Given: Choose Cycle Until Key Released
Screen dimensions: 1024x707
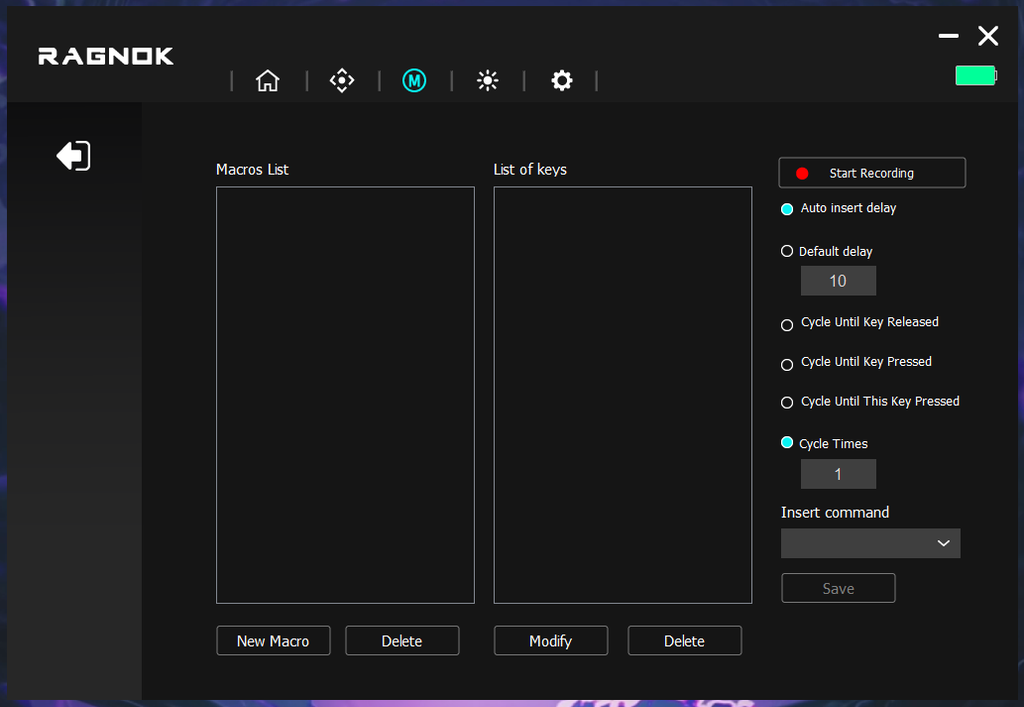Looking at the screenshot, I should [787, 324].
